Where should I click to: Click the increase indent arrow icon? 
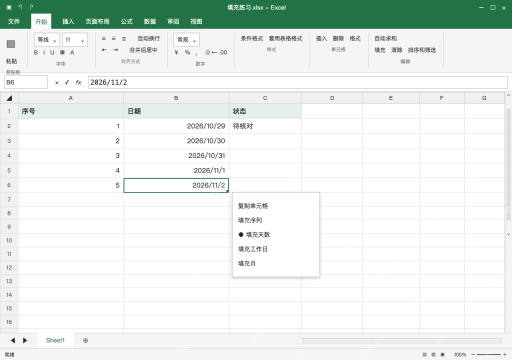pos(115,50)
